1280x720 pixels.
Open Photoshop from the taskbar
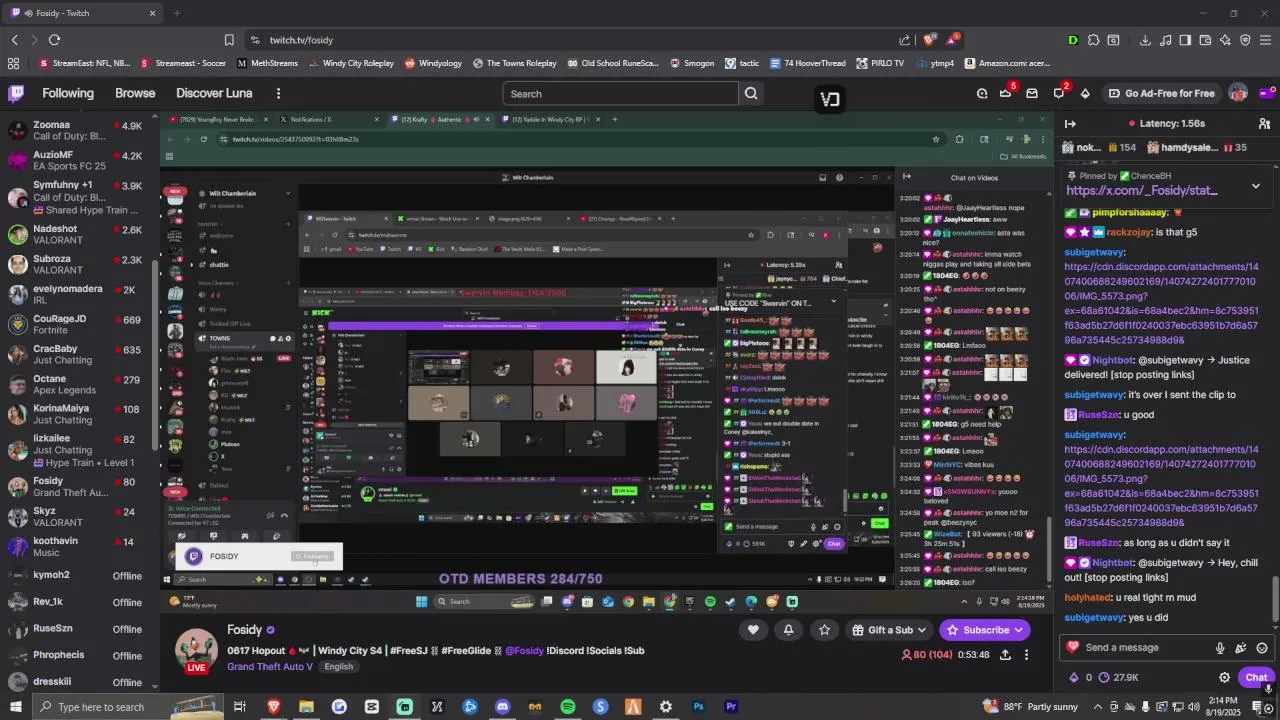click(699, 707)
